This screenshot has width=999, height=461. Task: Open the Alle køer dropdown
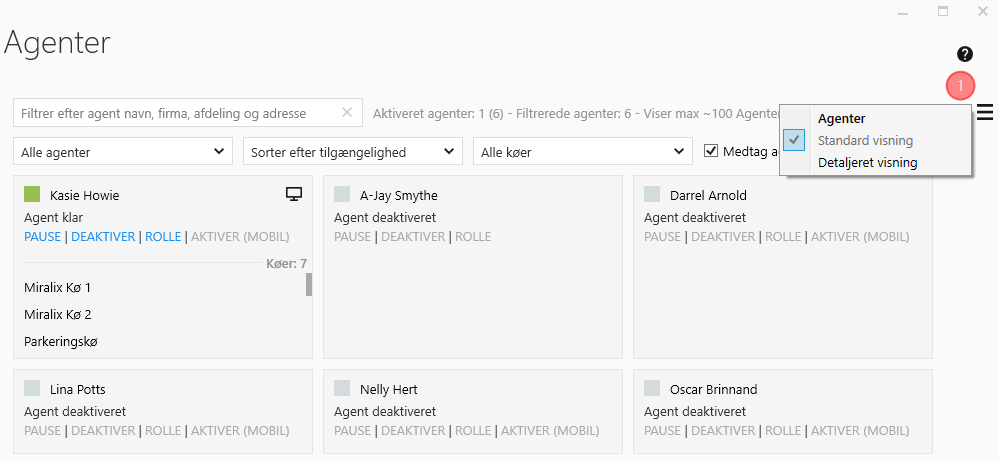click(x=583, y=152)
